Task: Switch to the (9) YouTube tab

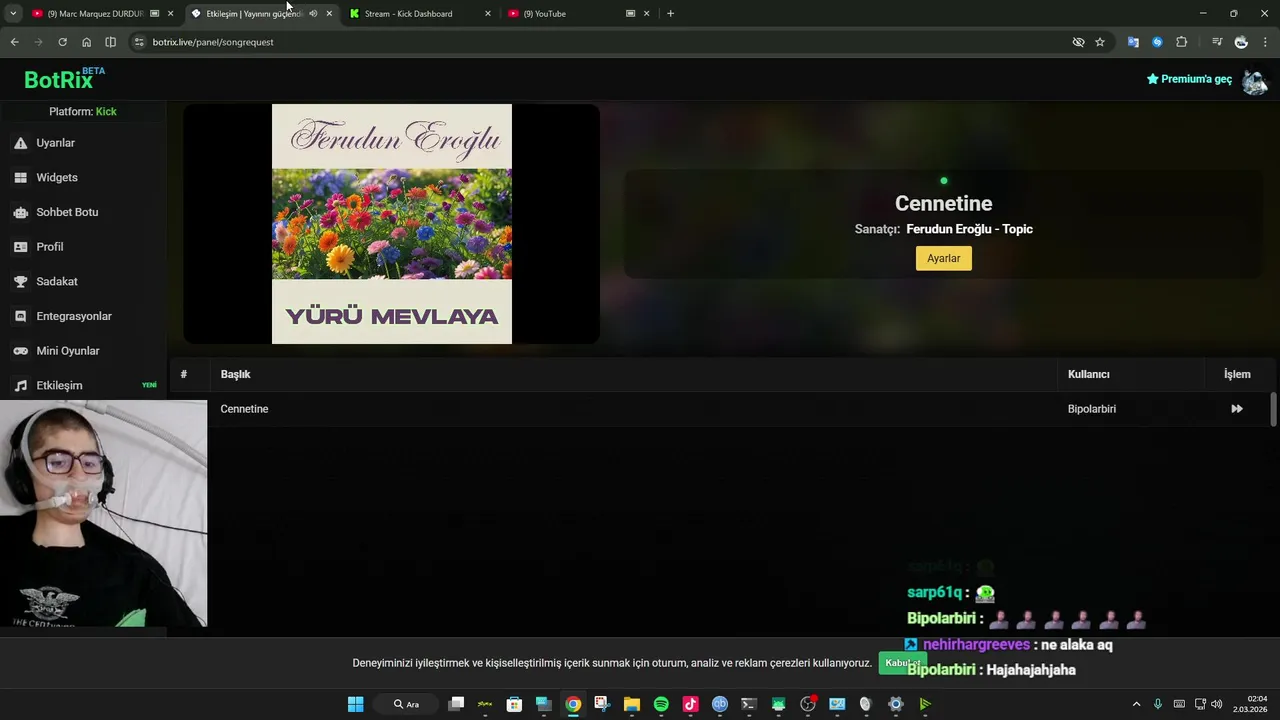Action: point(544,14)
